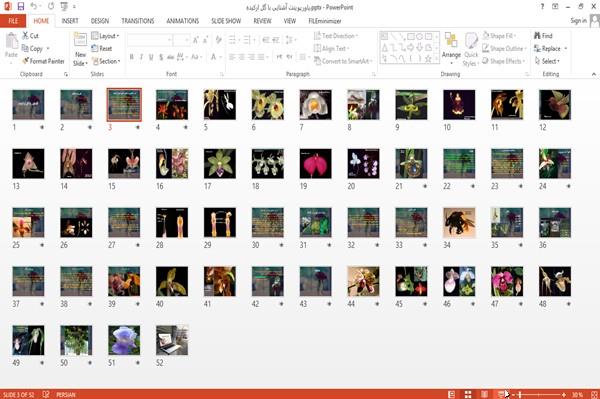
Task: Click the Save icon in Quick Access Toolbar
Action: (21, 6)
